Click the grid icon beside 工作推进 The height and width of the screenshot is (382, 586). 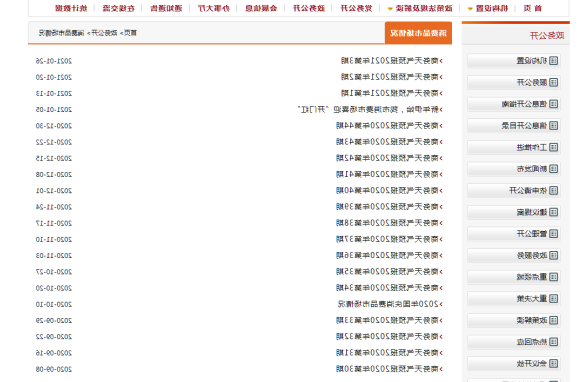553,147
